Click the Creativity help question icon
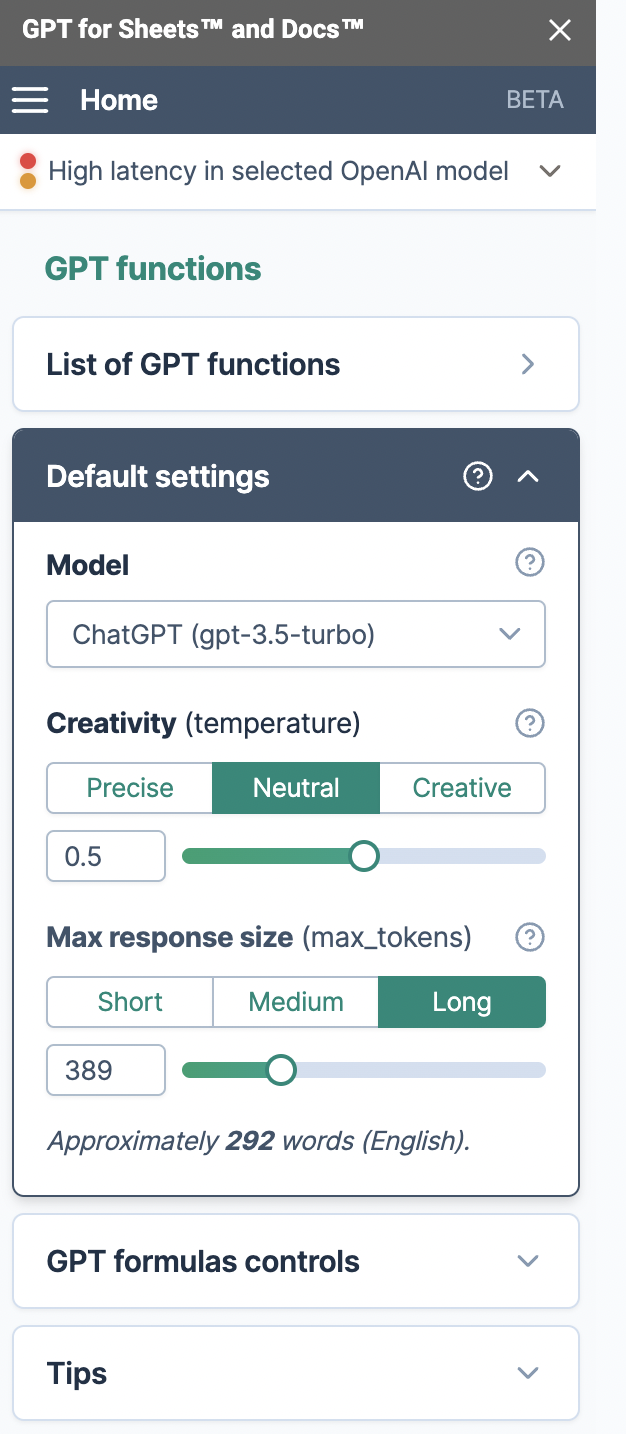The width and height of the screenshot is (626, 1434). click(x=529, y=723)
